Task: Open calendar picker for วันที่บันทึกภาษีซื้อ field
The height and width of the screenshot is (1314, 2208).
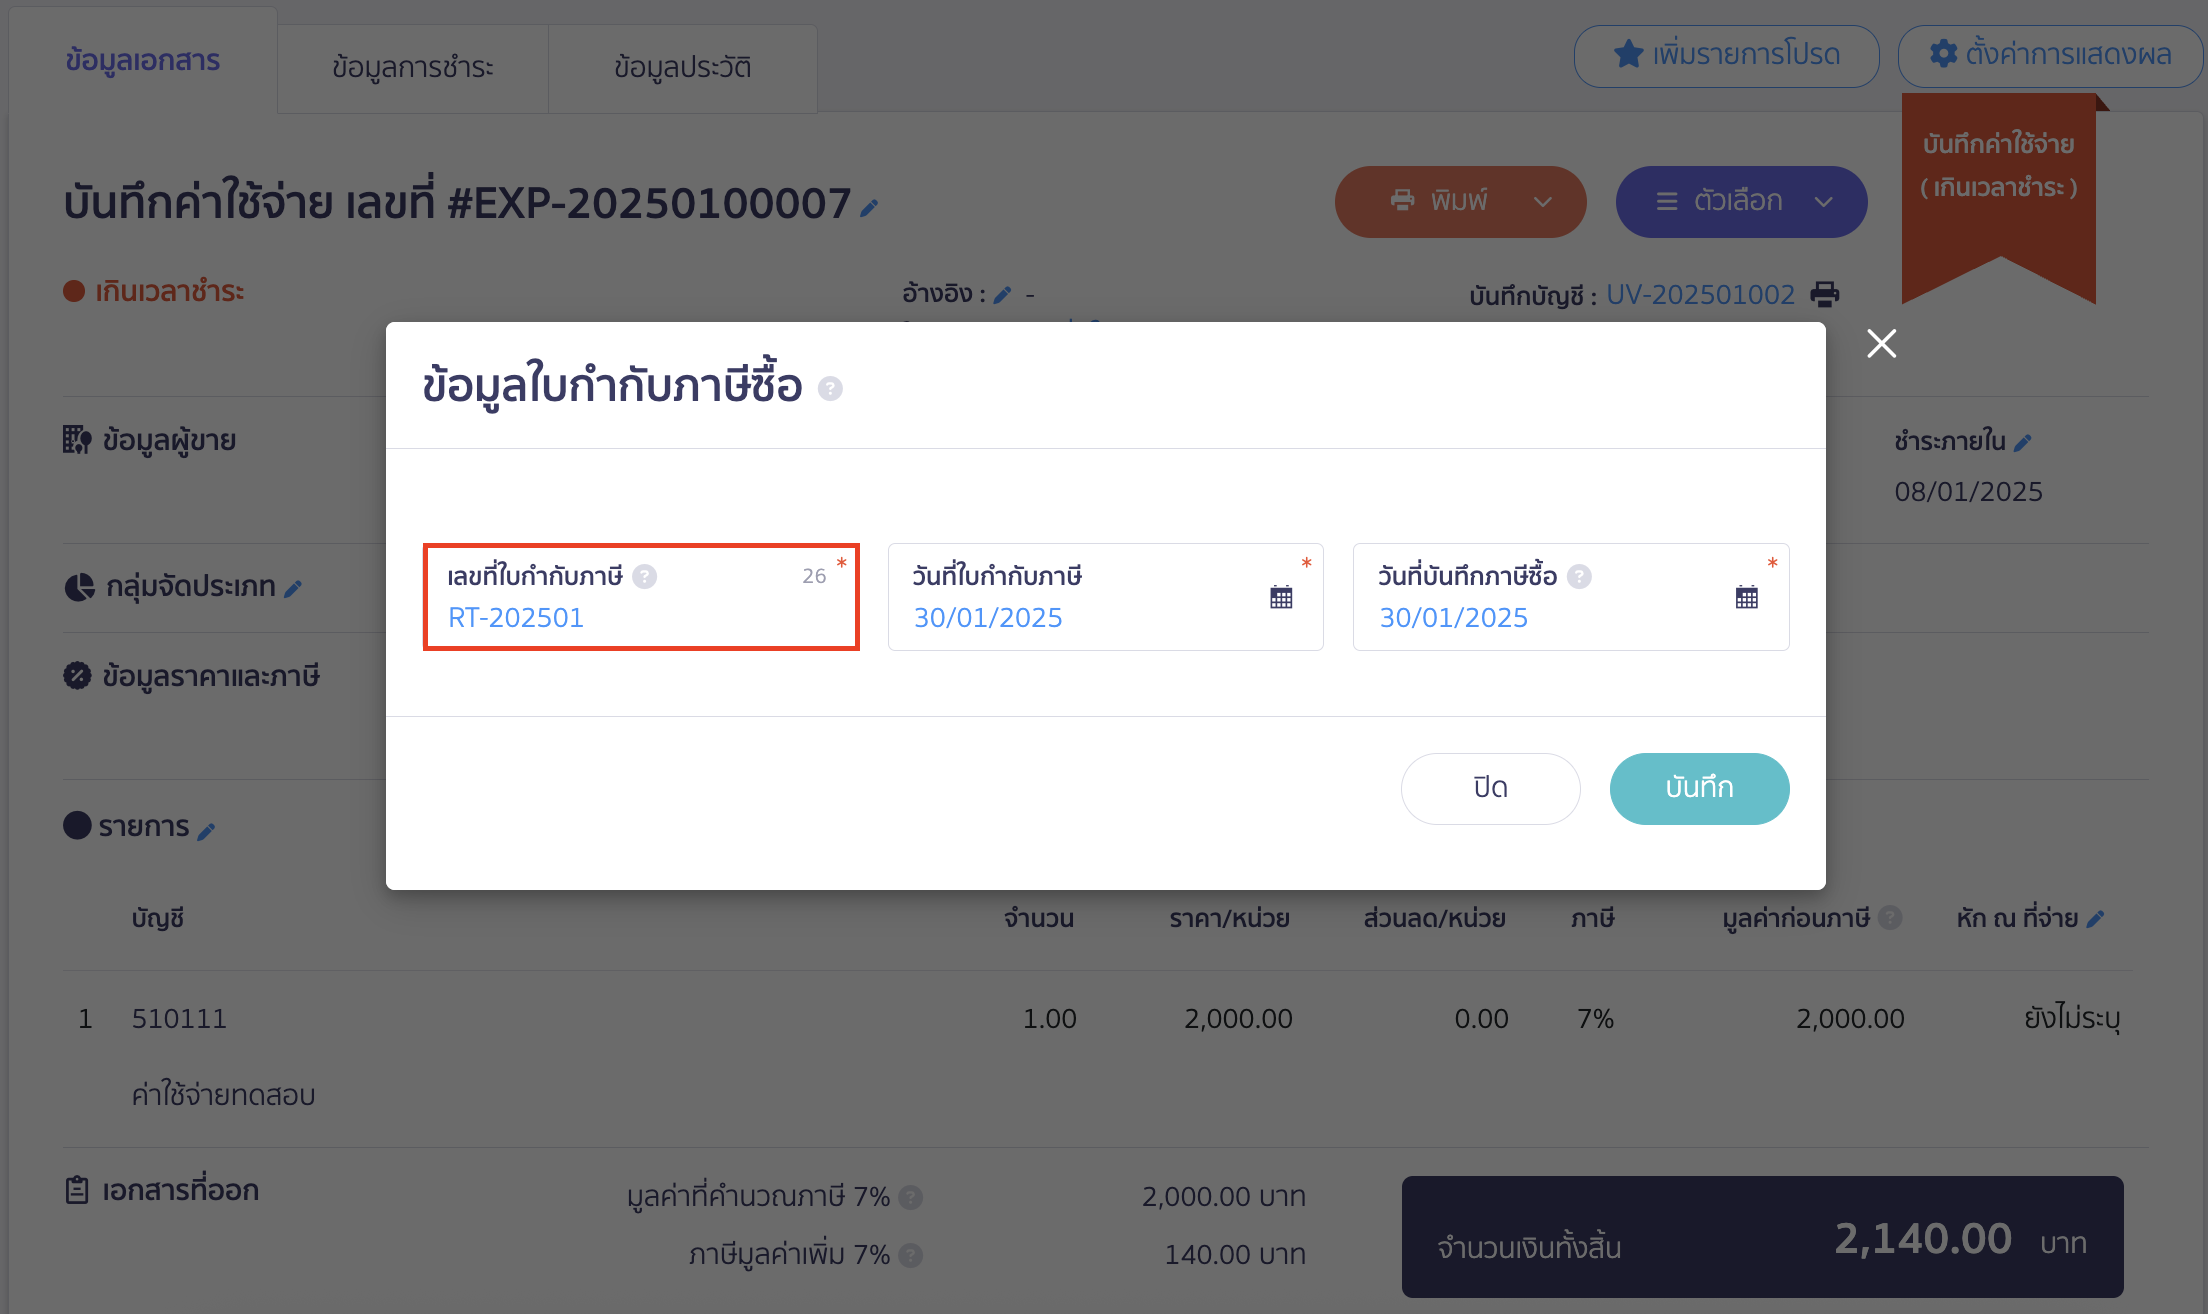Action: coord(1747,596)
